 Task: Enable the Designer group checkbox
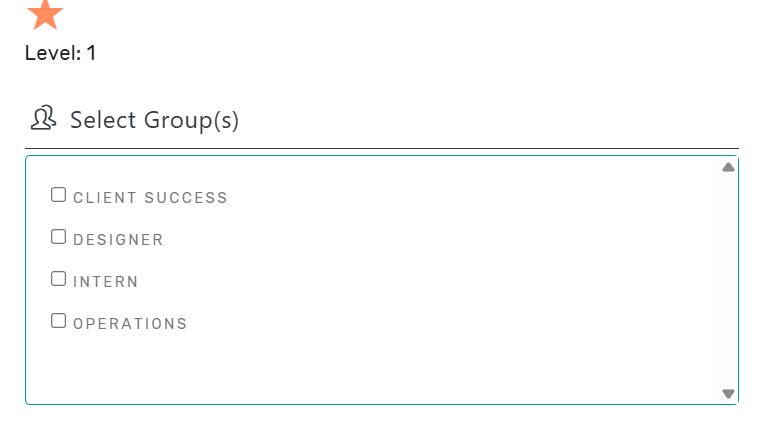pyautogui.click(x=59, y=237)
